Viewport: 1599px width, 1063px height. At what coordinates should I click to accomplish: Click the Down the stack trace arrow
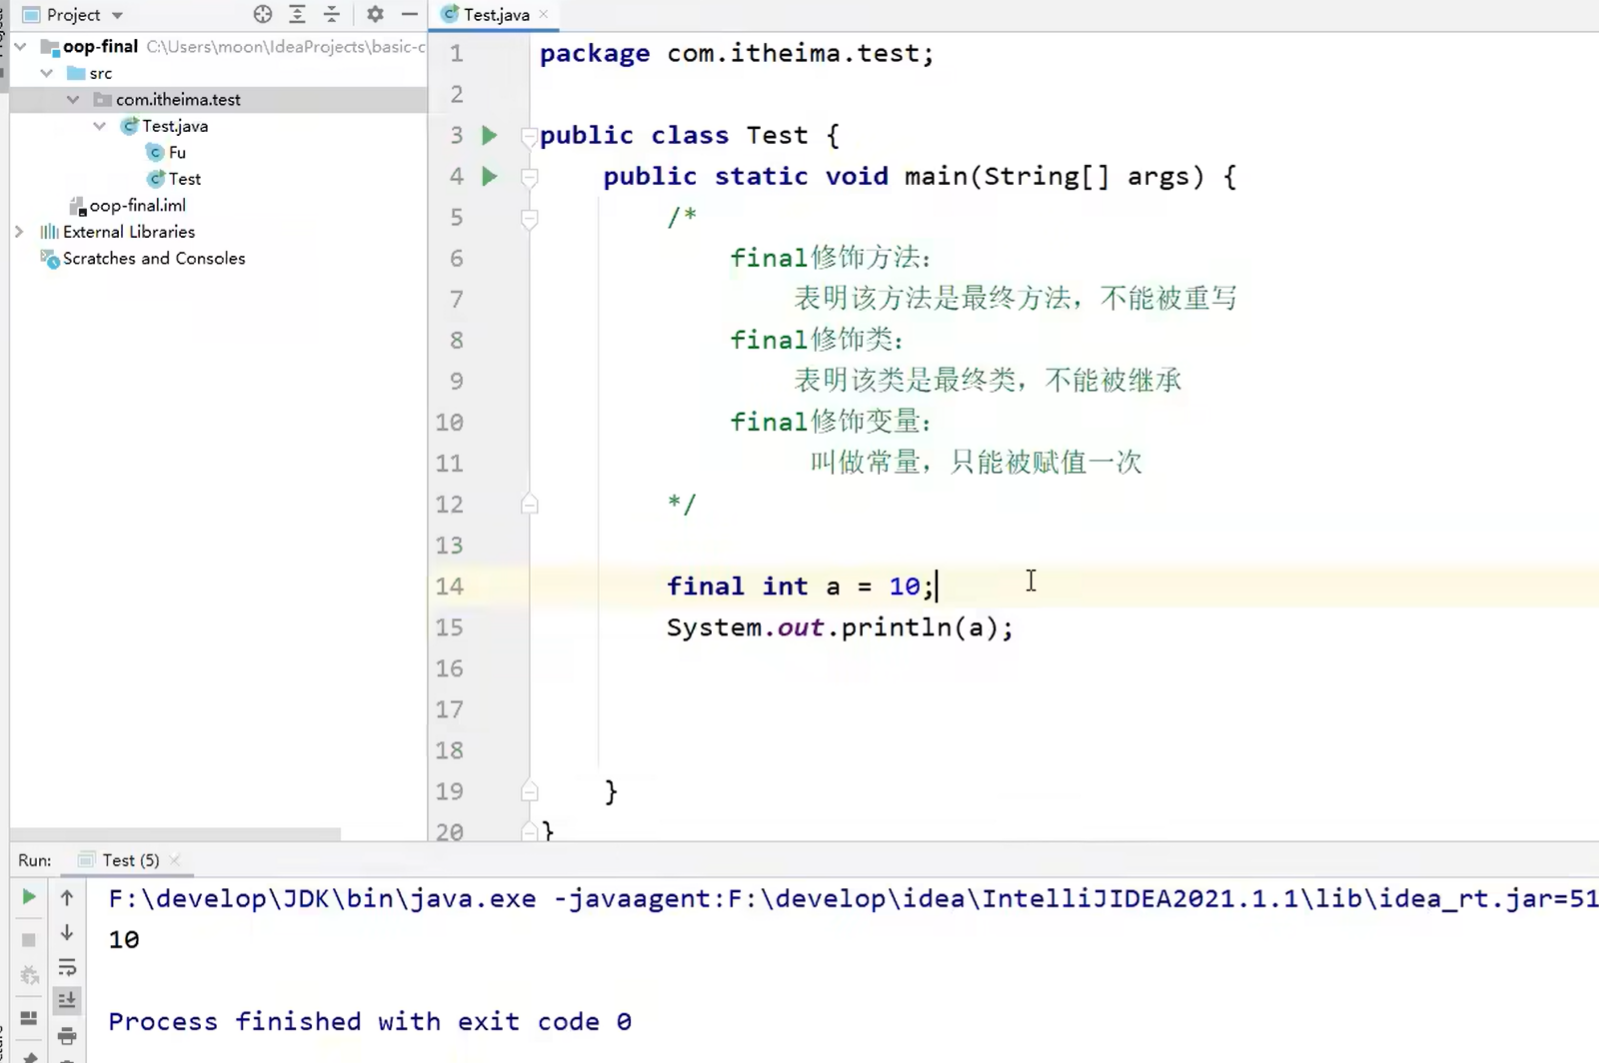coord(67,932)
